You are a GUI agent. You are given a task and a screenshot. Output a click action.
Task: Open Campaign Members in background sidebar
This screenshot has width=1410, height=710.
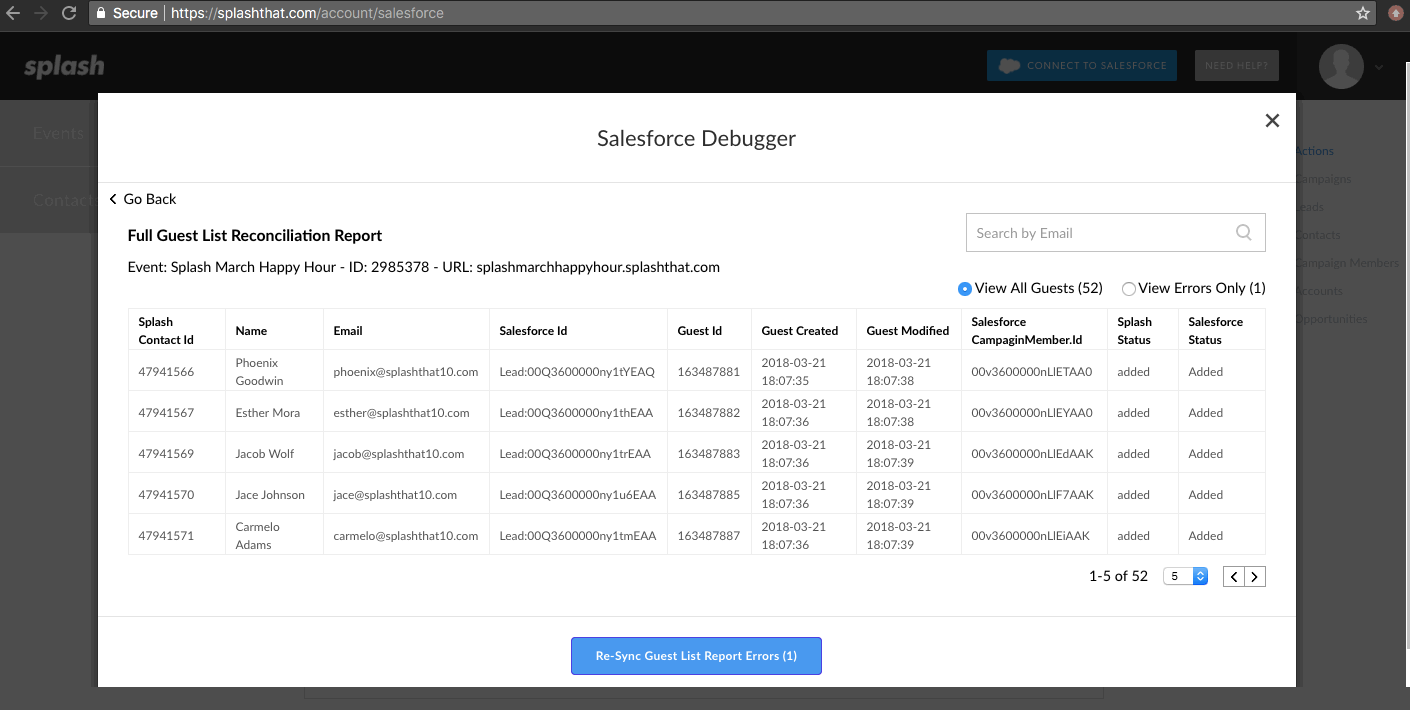1347,263
